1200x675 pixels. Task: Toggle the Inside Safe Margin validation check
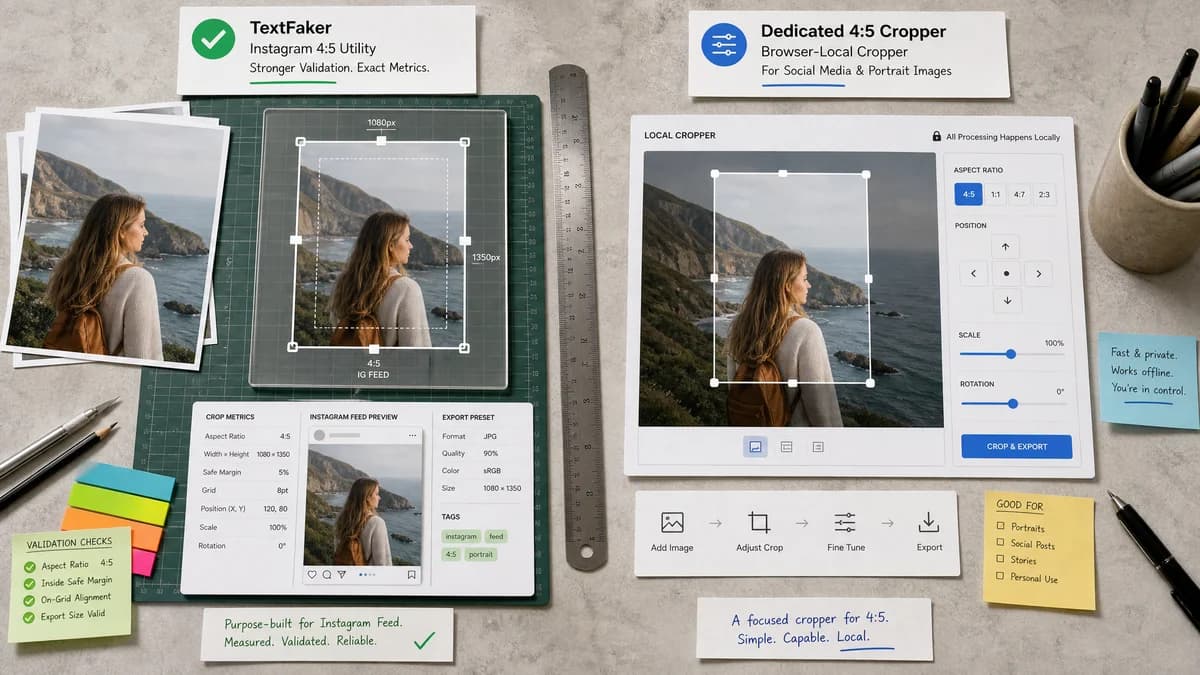click(29, 583)
